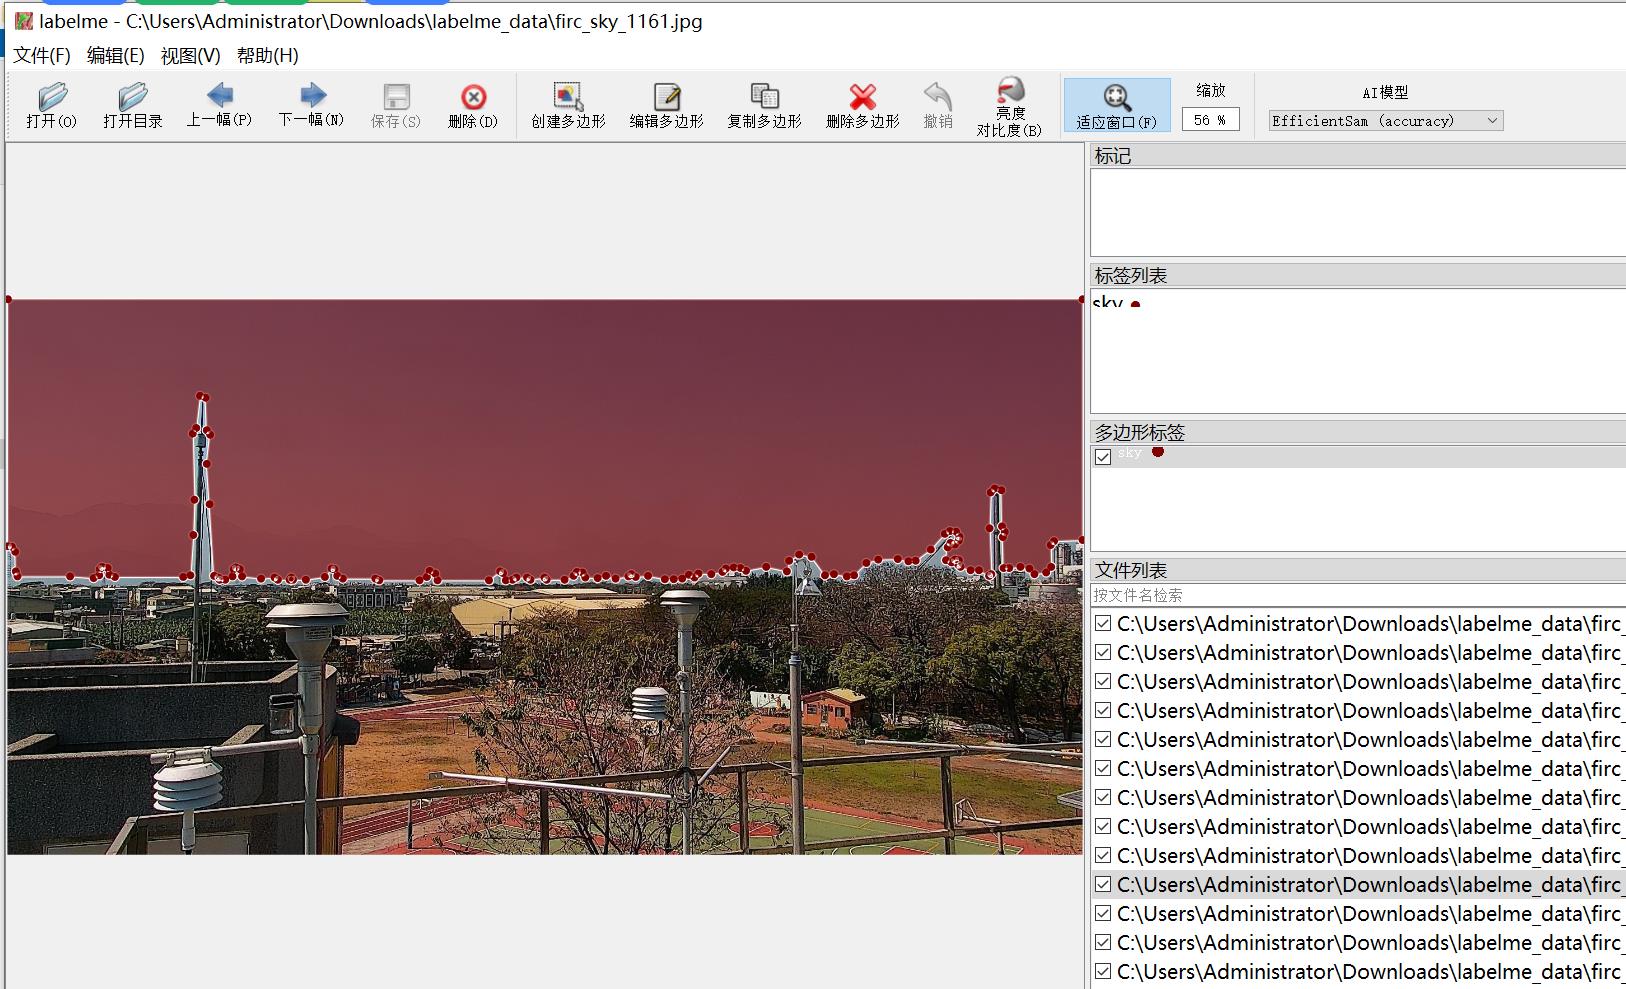Open the View menu 视图(V)
This screenshot has width=1626, height=989.
[x=190, y=56]
